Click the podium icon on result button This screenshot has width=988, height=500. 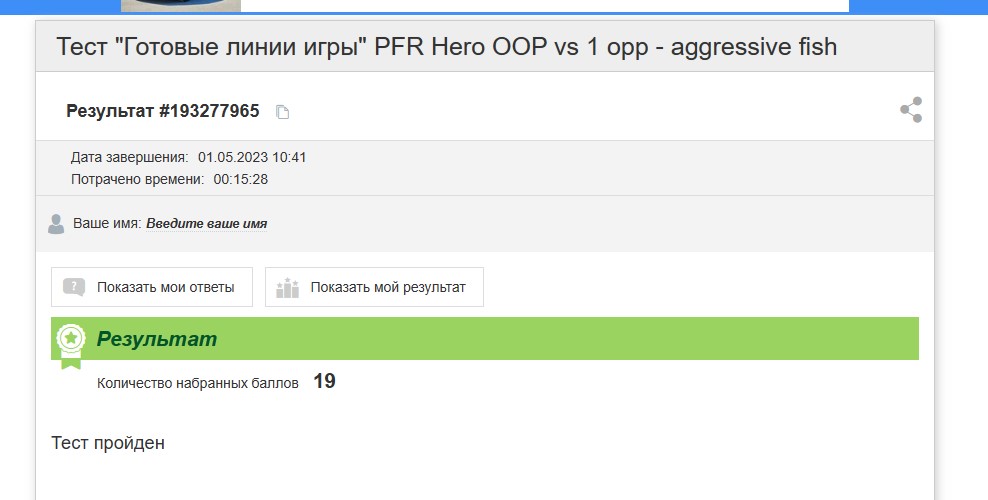288,287
